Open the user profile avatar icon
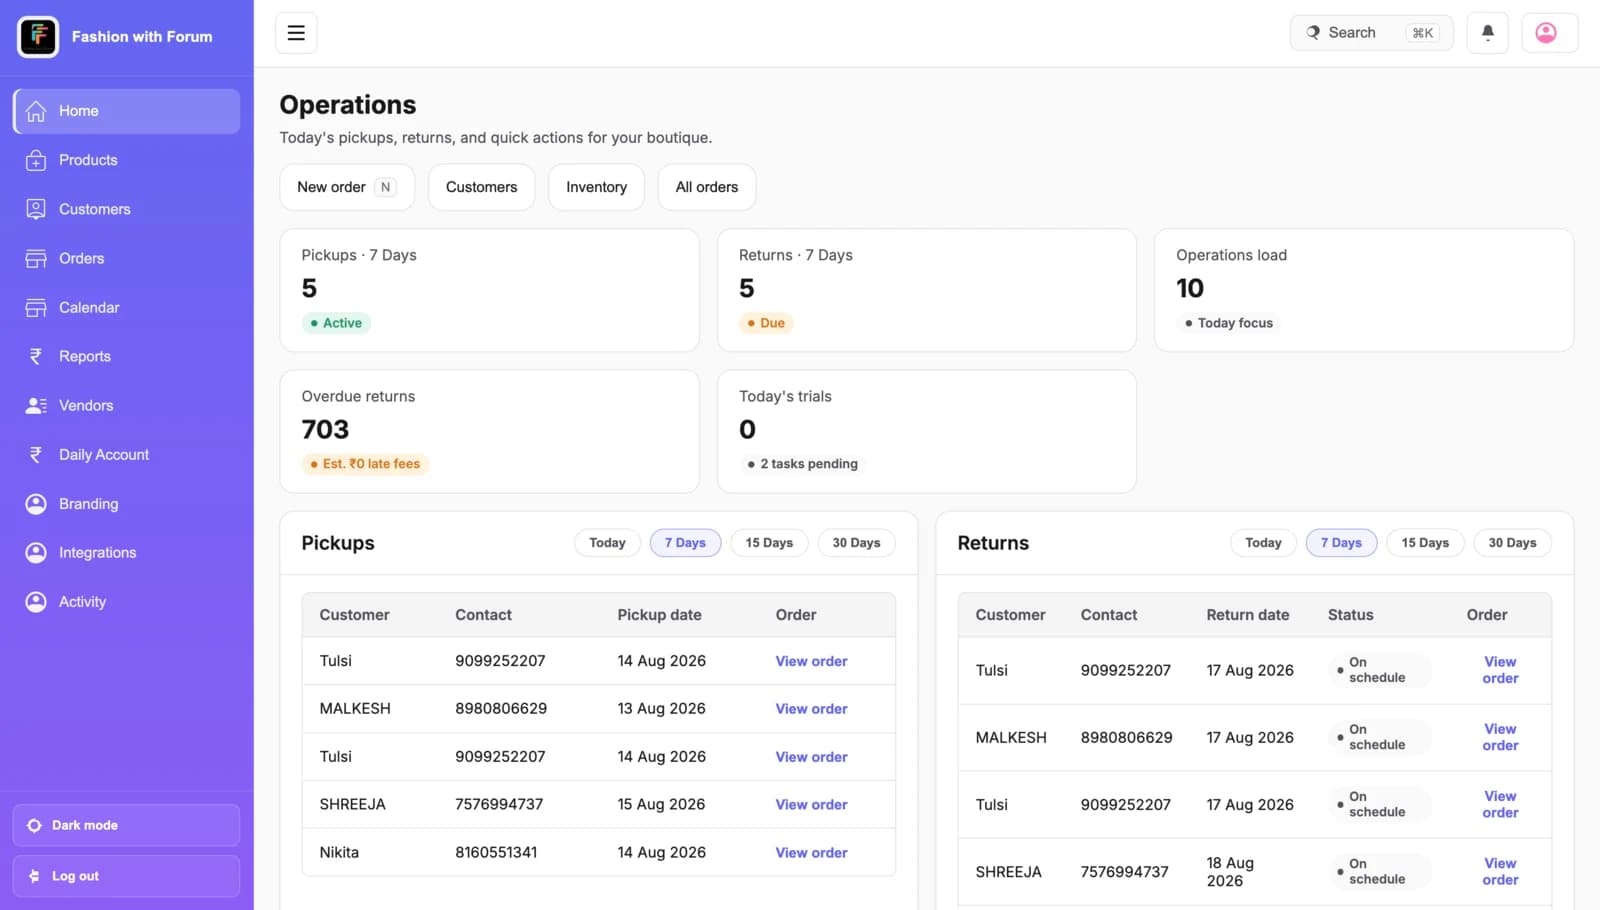 (1546, 33)
